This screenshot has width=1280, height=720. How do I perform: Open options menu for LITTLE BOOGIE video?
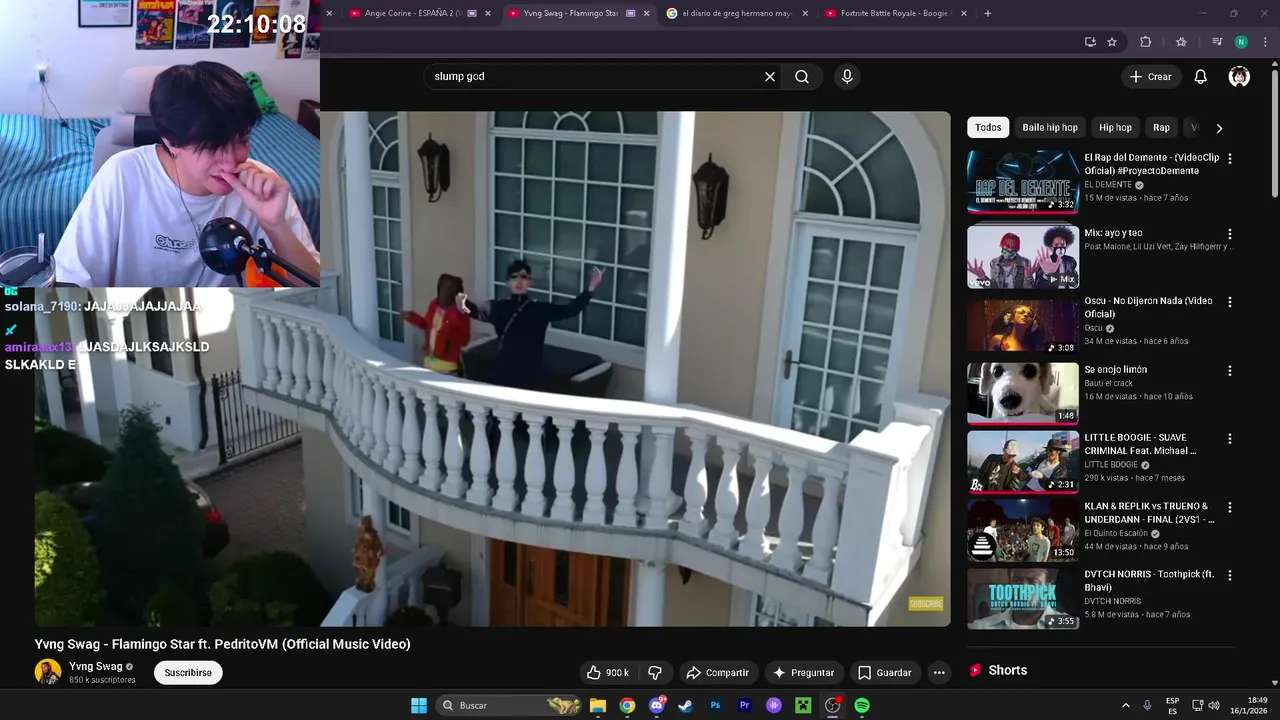[1230, 439]
